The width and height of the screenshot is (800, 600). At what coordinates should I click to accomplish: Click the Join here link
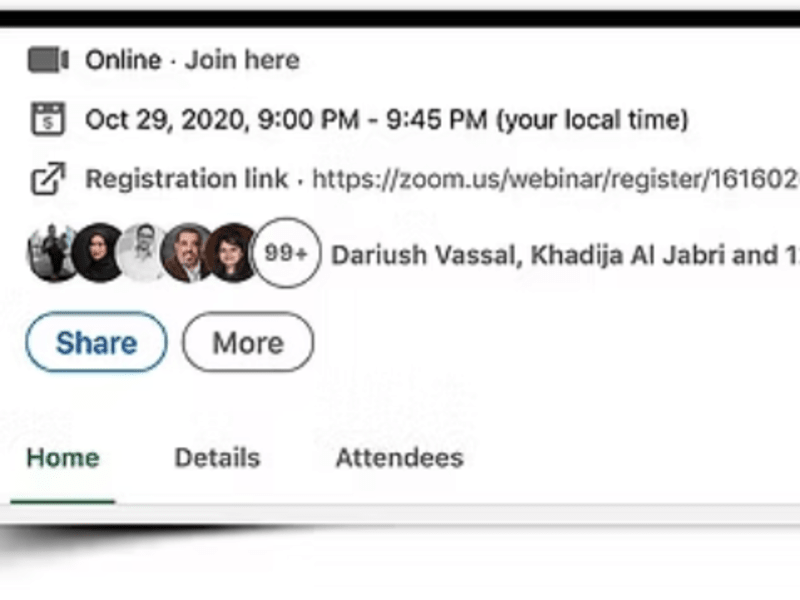click(242, 60)
